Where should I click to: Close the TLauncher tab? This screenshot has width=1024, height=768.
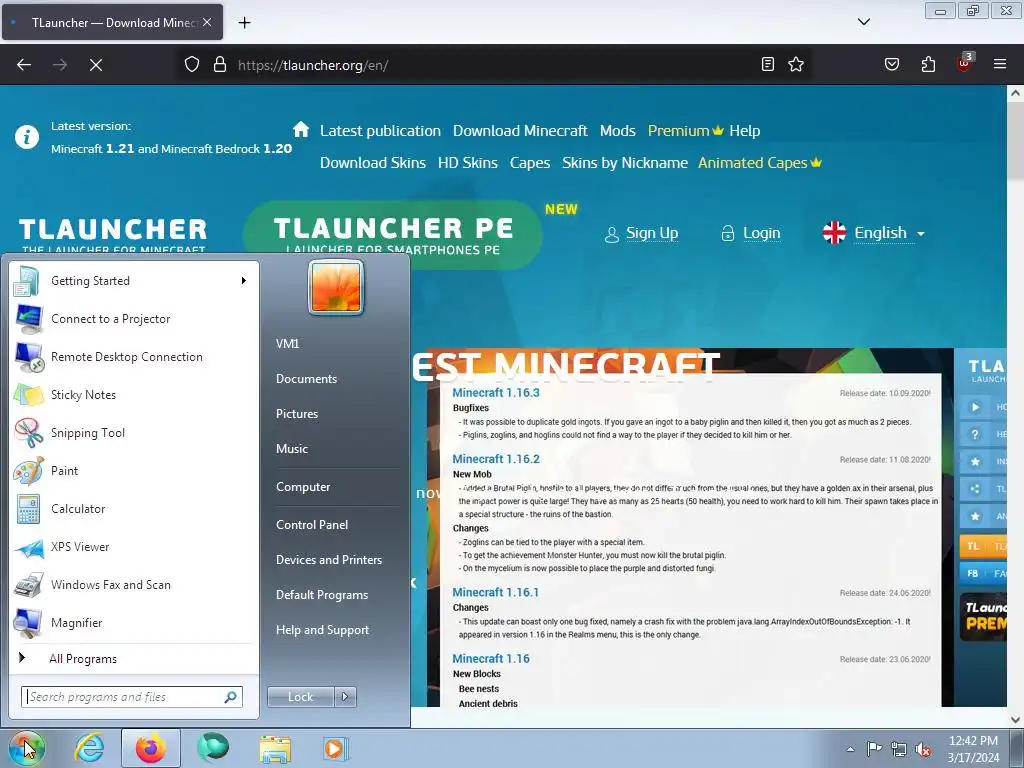click(x=207, y=22)
